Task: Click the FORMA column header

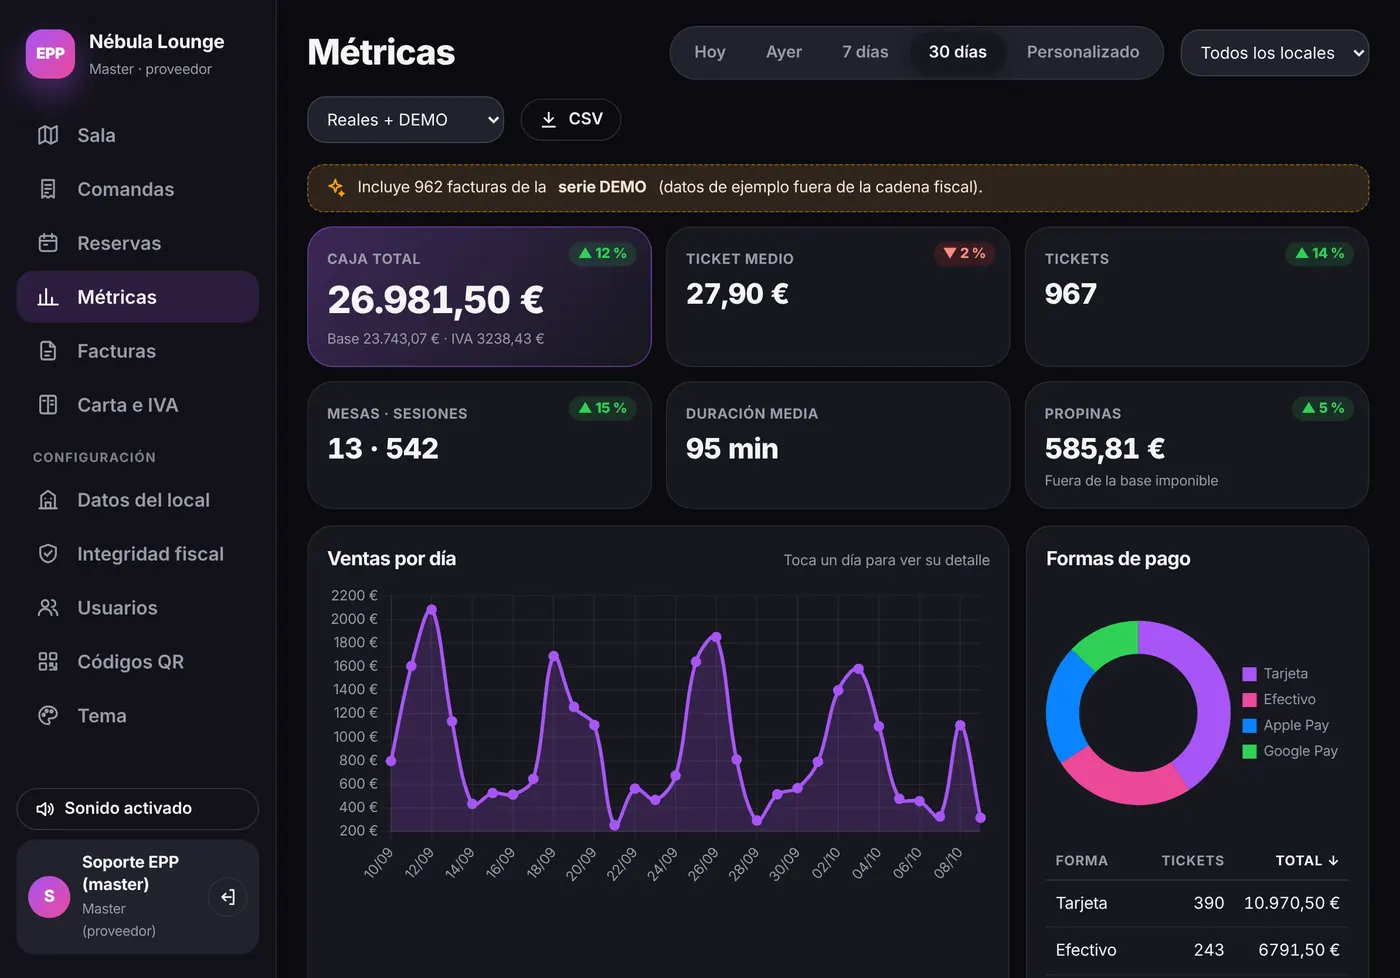Action: click(1081, 861)
